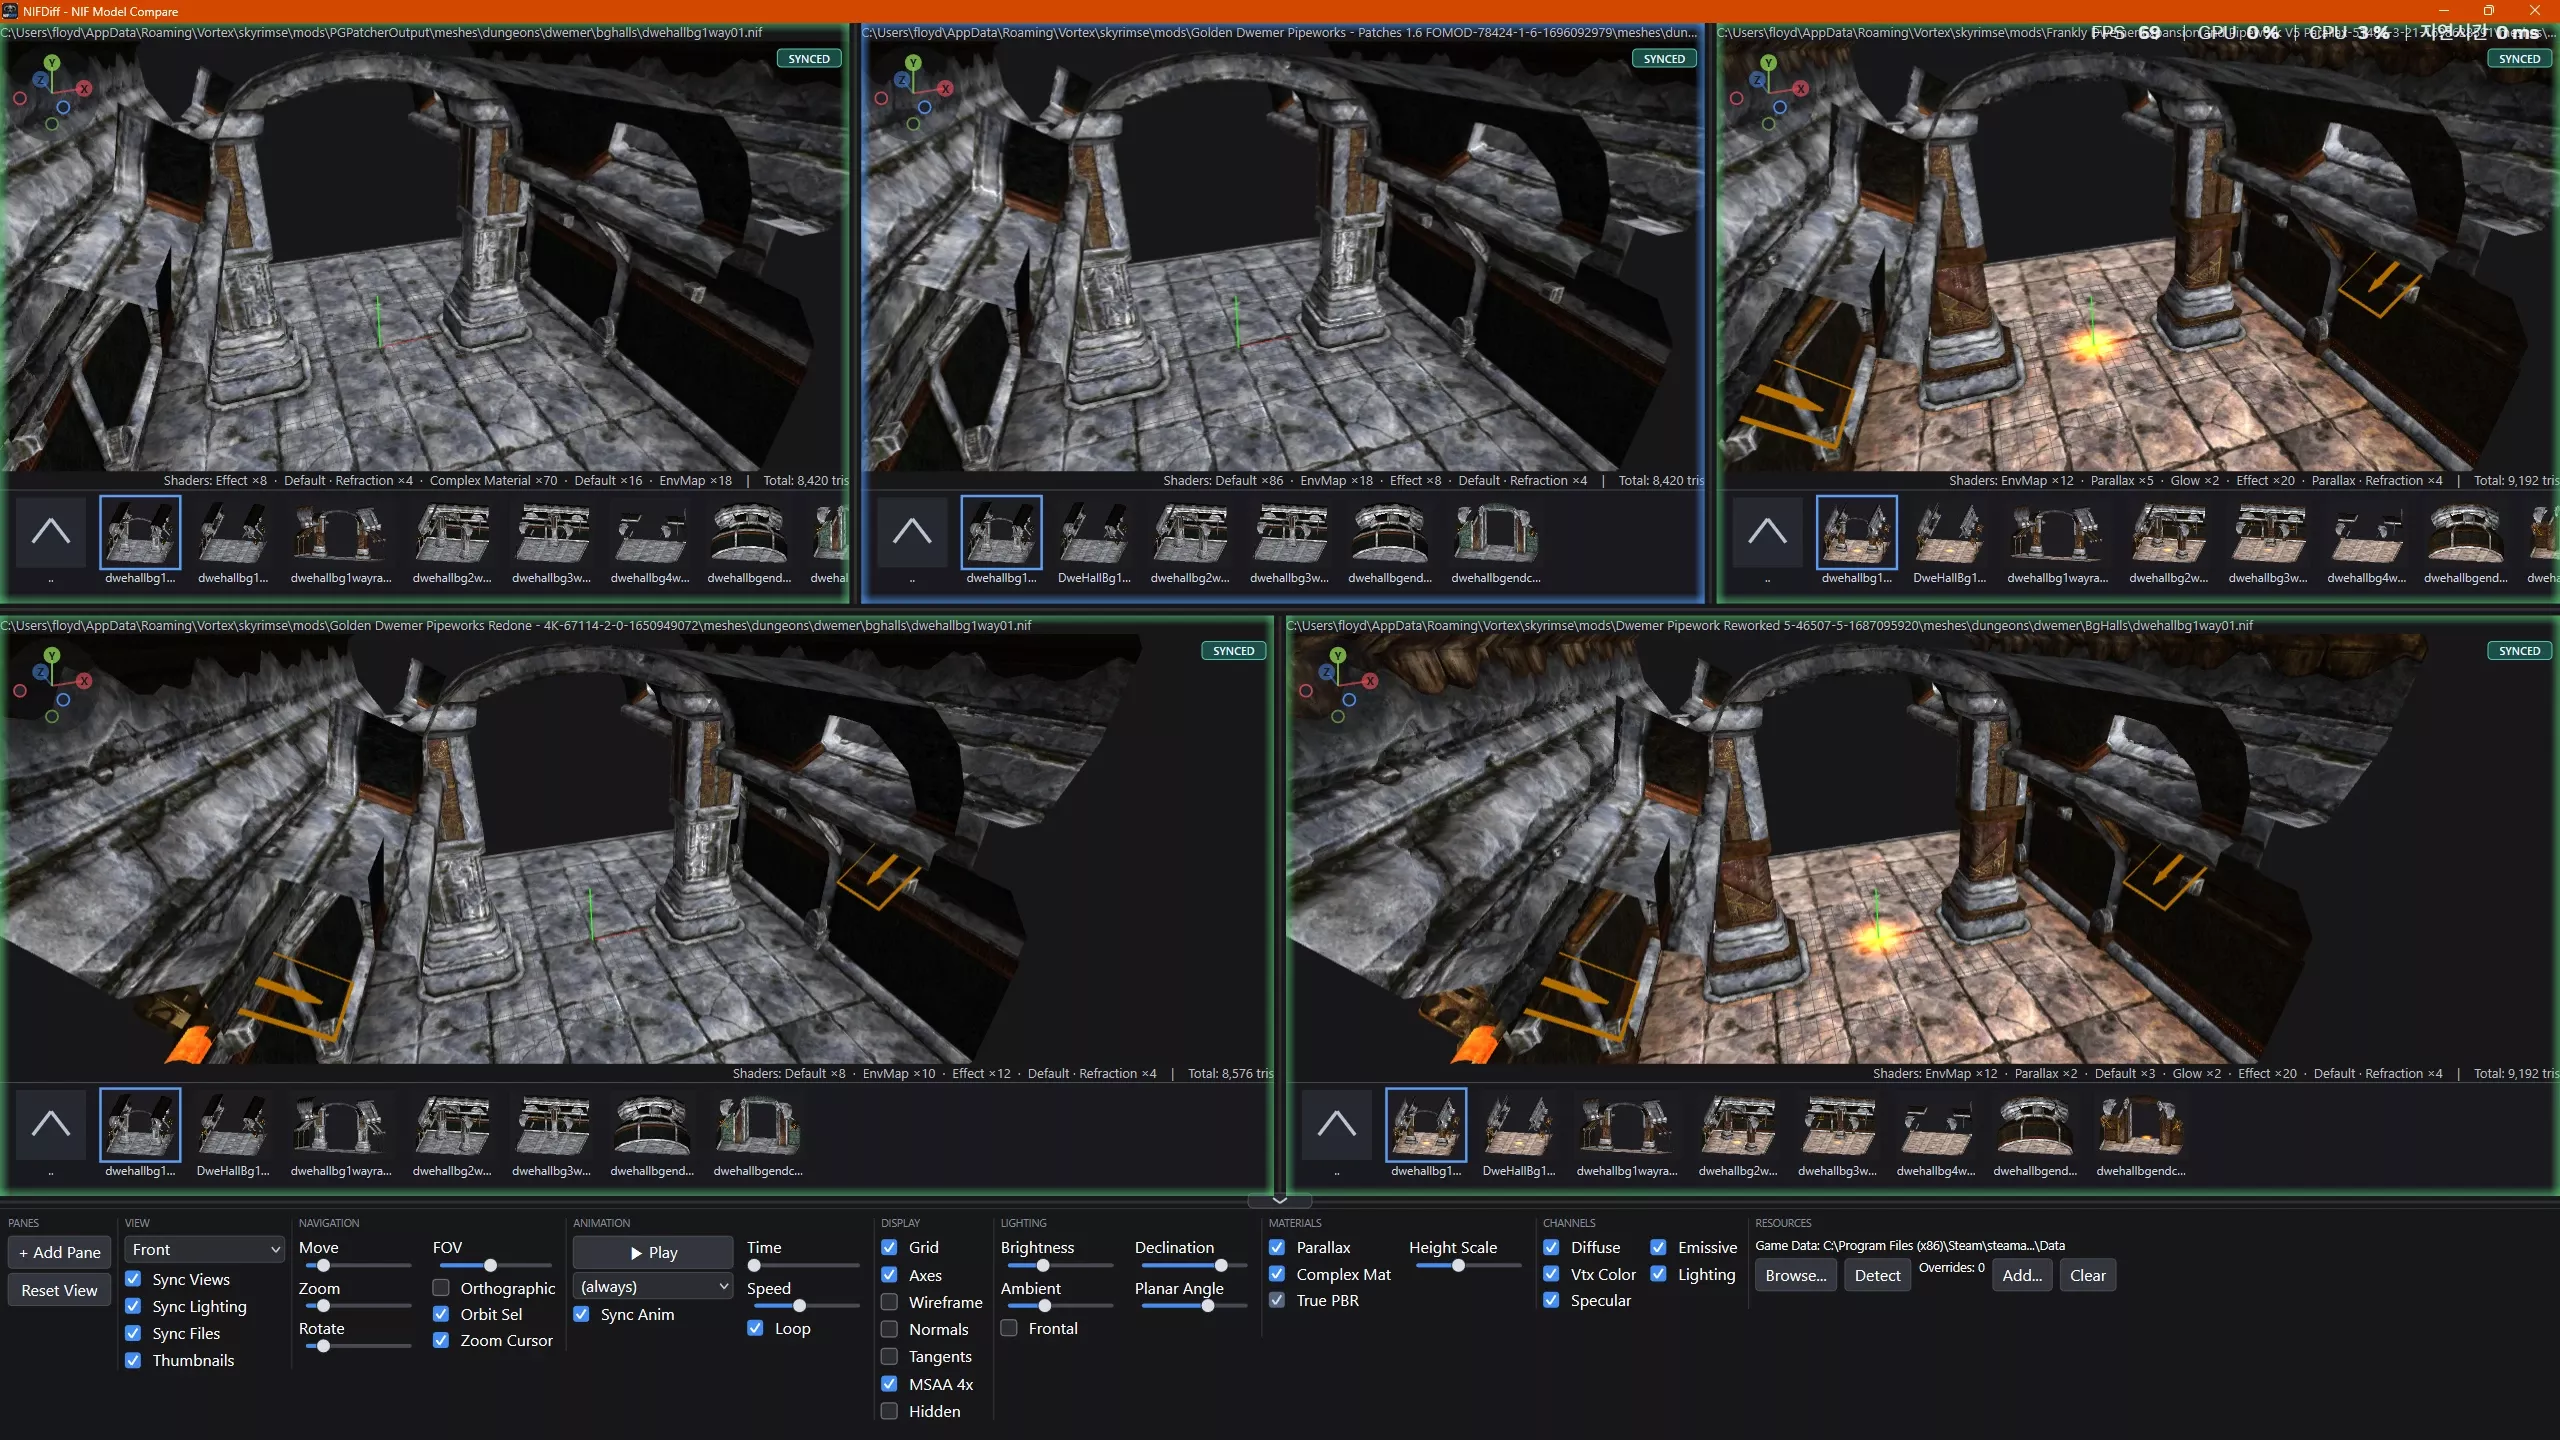Open the (always) animation dropdown

pyautogui.click(x=653, y=1287)
